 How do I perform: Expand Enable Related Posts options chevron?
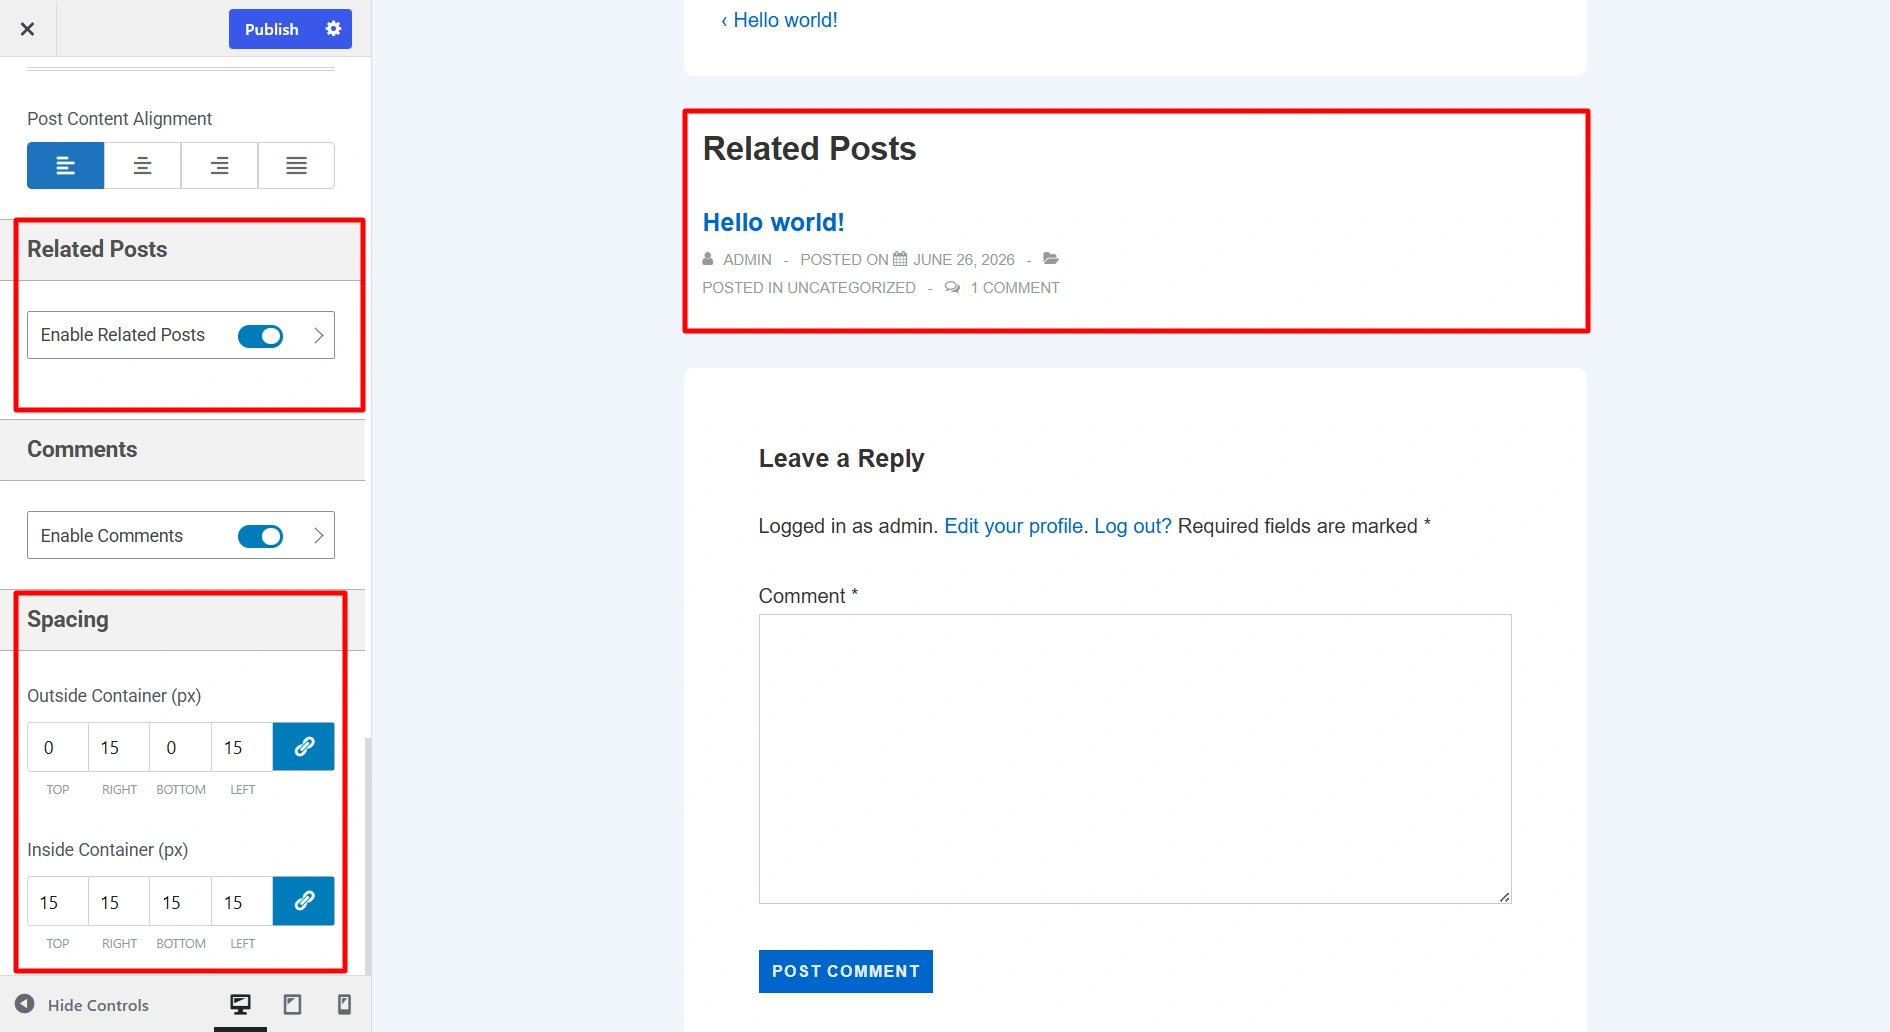pyautogui.click(x=319, y=336)
